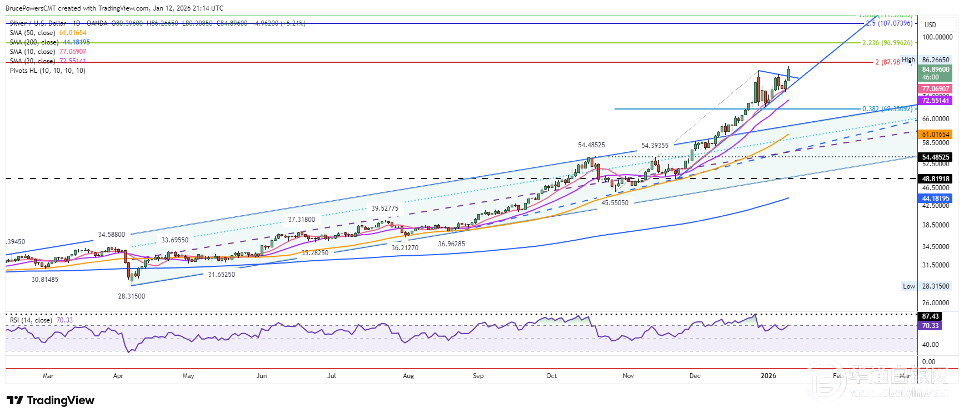This screenshot has height=418, width=964.
Task: Click the 28.31500 pivot low label in April
Action: click(x=131, y=296)
